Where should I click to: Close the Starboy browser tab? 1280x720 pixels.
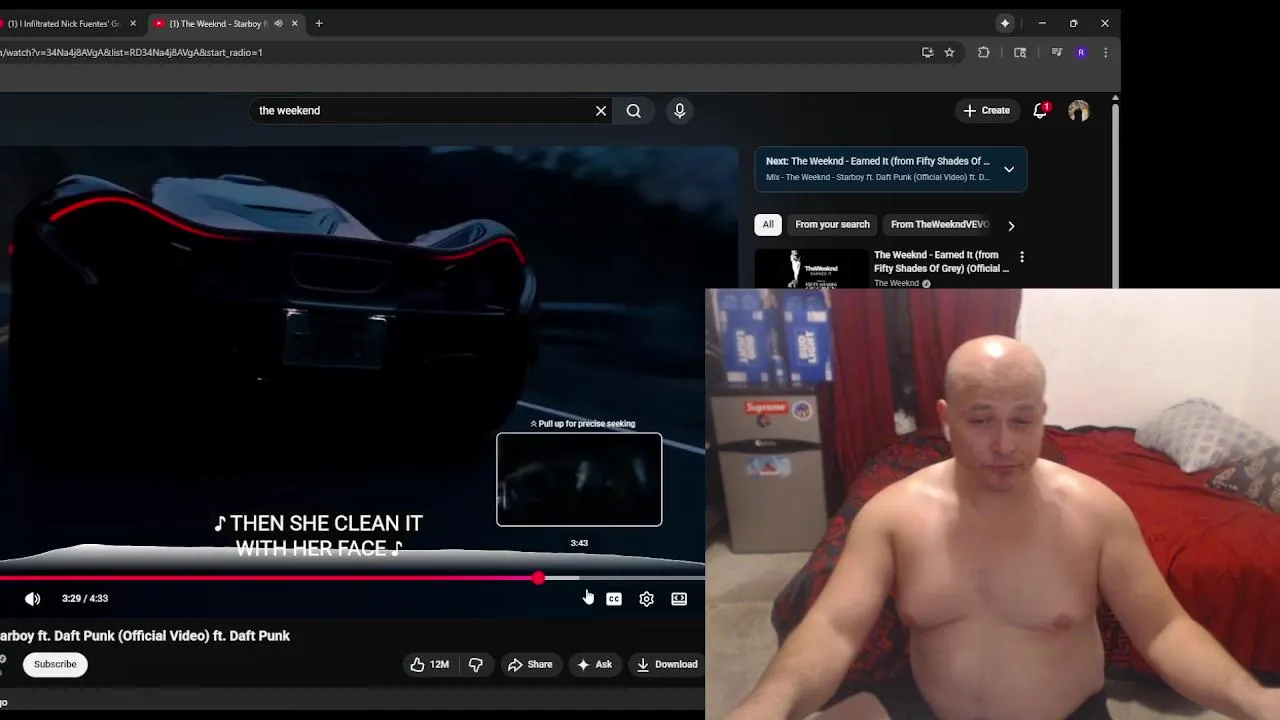point(295,24)
